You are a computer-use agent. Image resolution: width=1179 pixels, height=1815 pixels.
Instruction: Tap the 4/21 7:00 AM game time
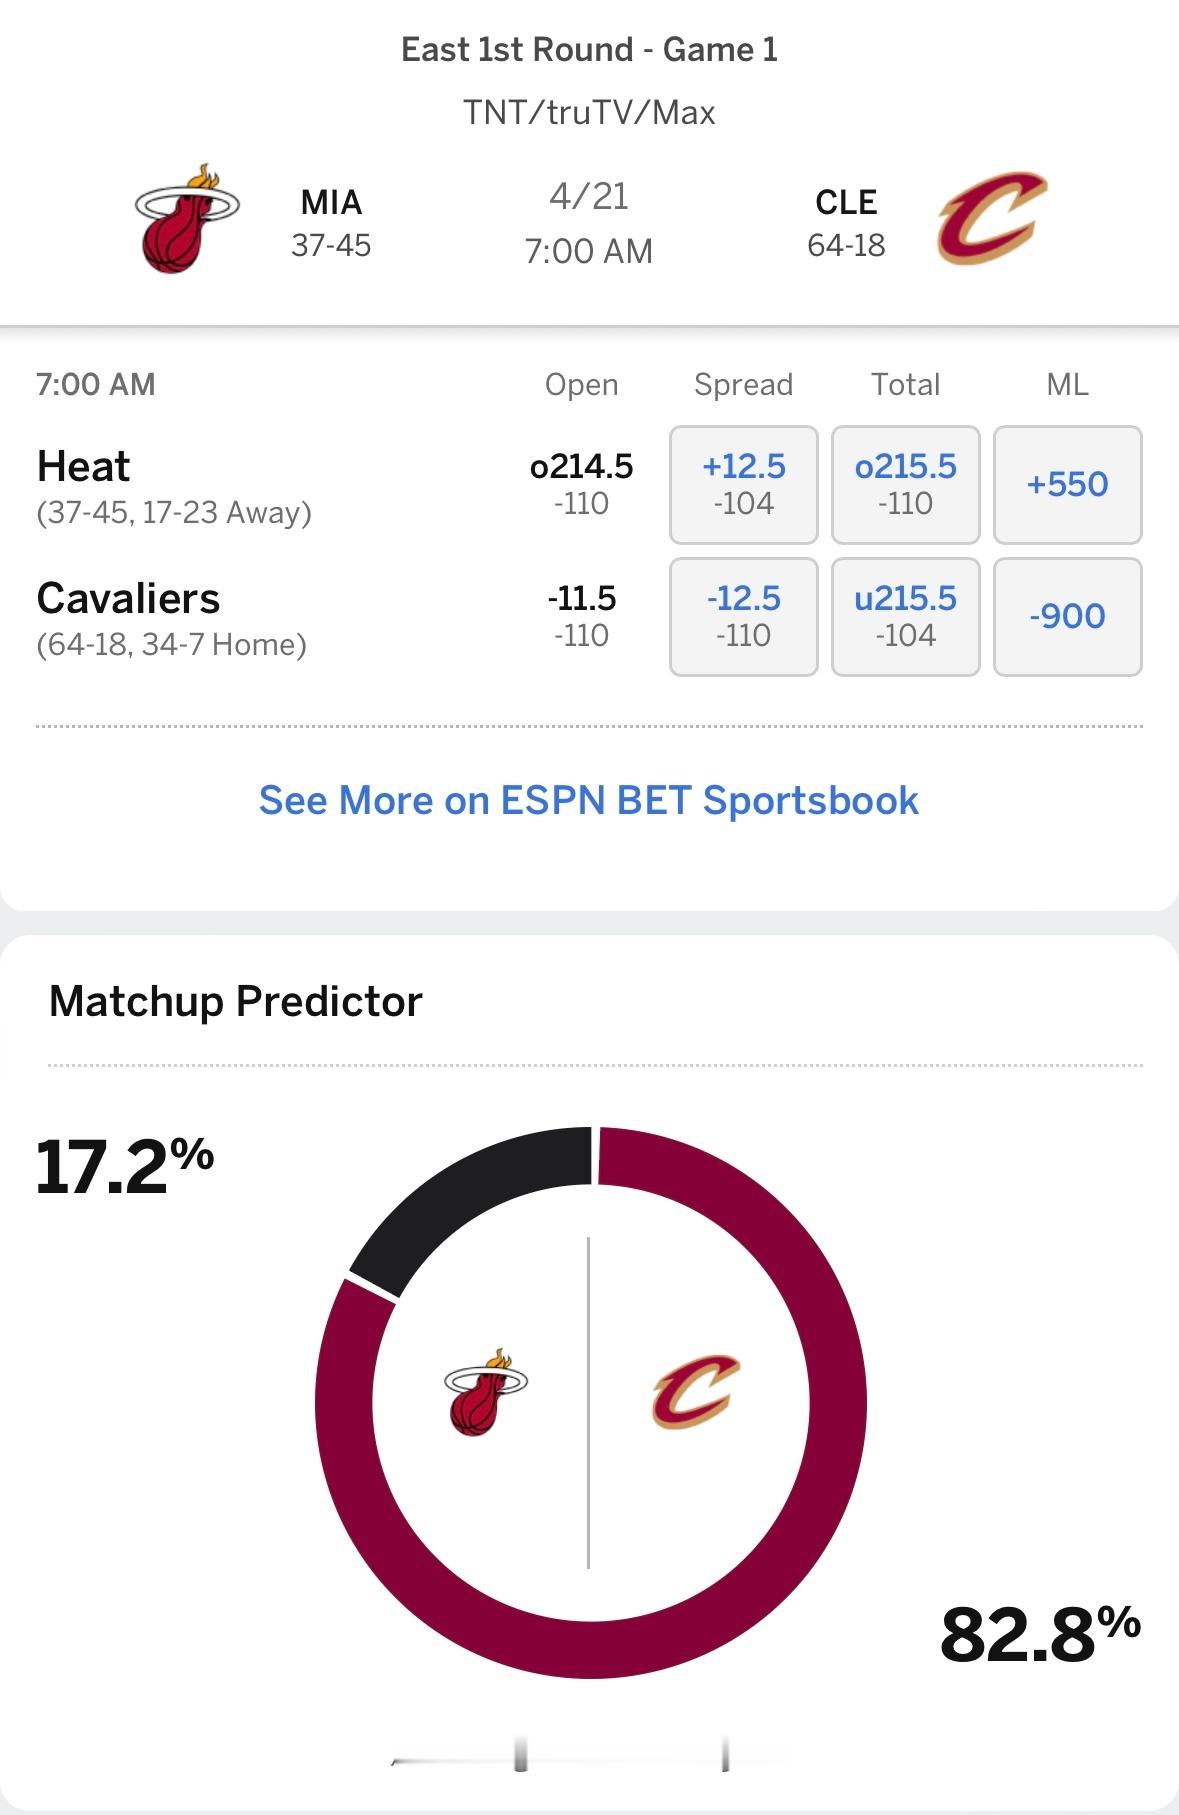[589, 223]
